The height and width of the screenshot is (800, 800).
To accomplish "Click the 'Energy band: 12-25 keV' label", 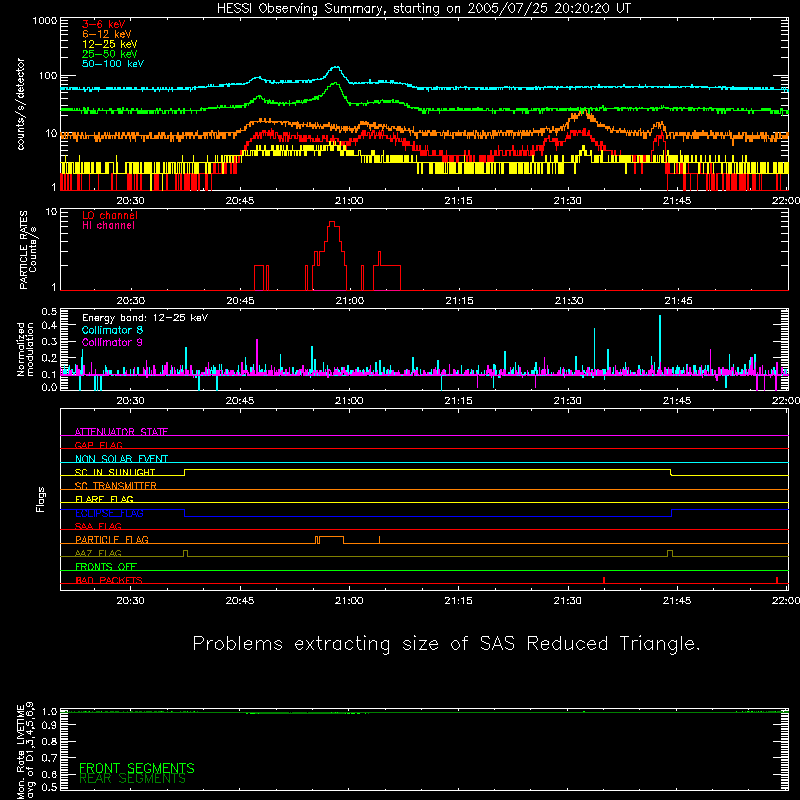I will pyautogui.click(x=145, y=318).
